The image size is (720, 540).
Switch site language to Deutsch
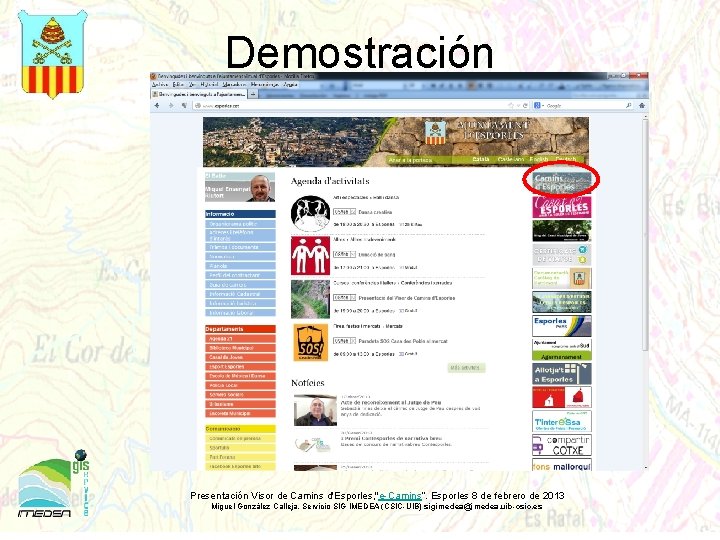566,159
